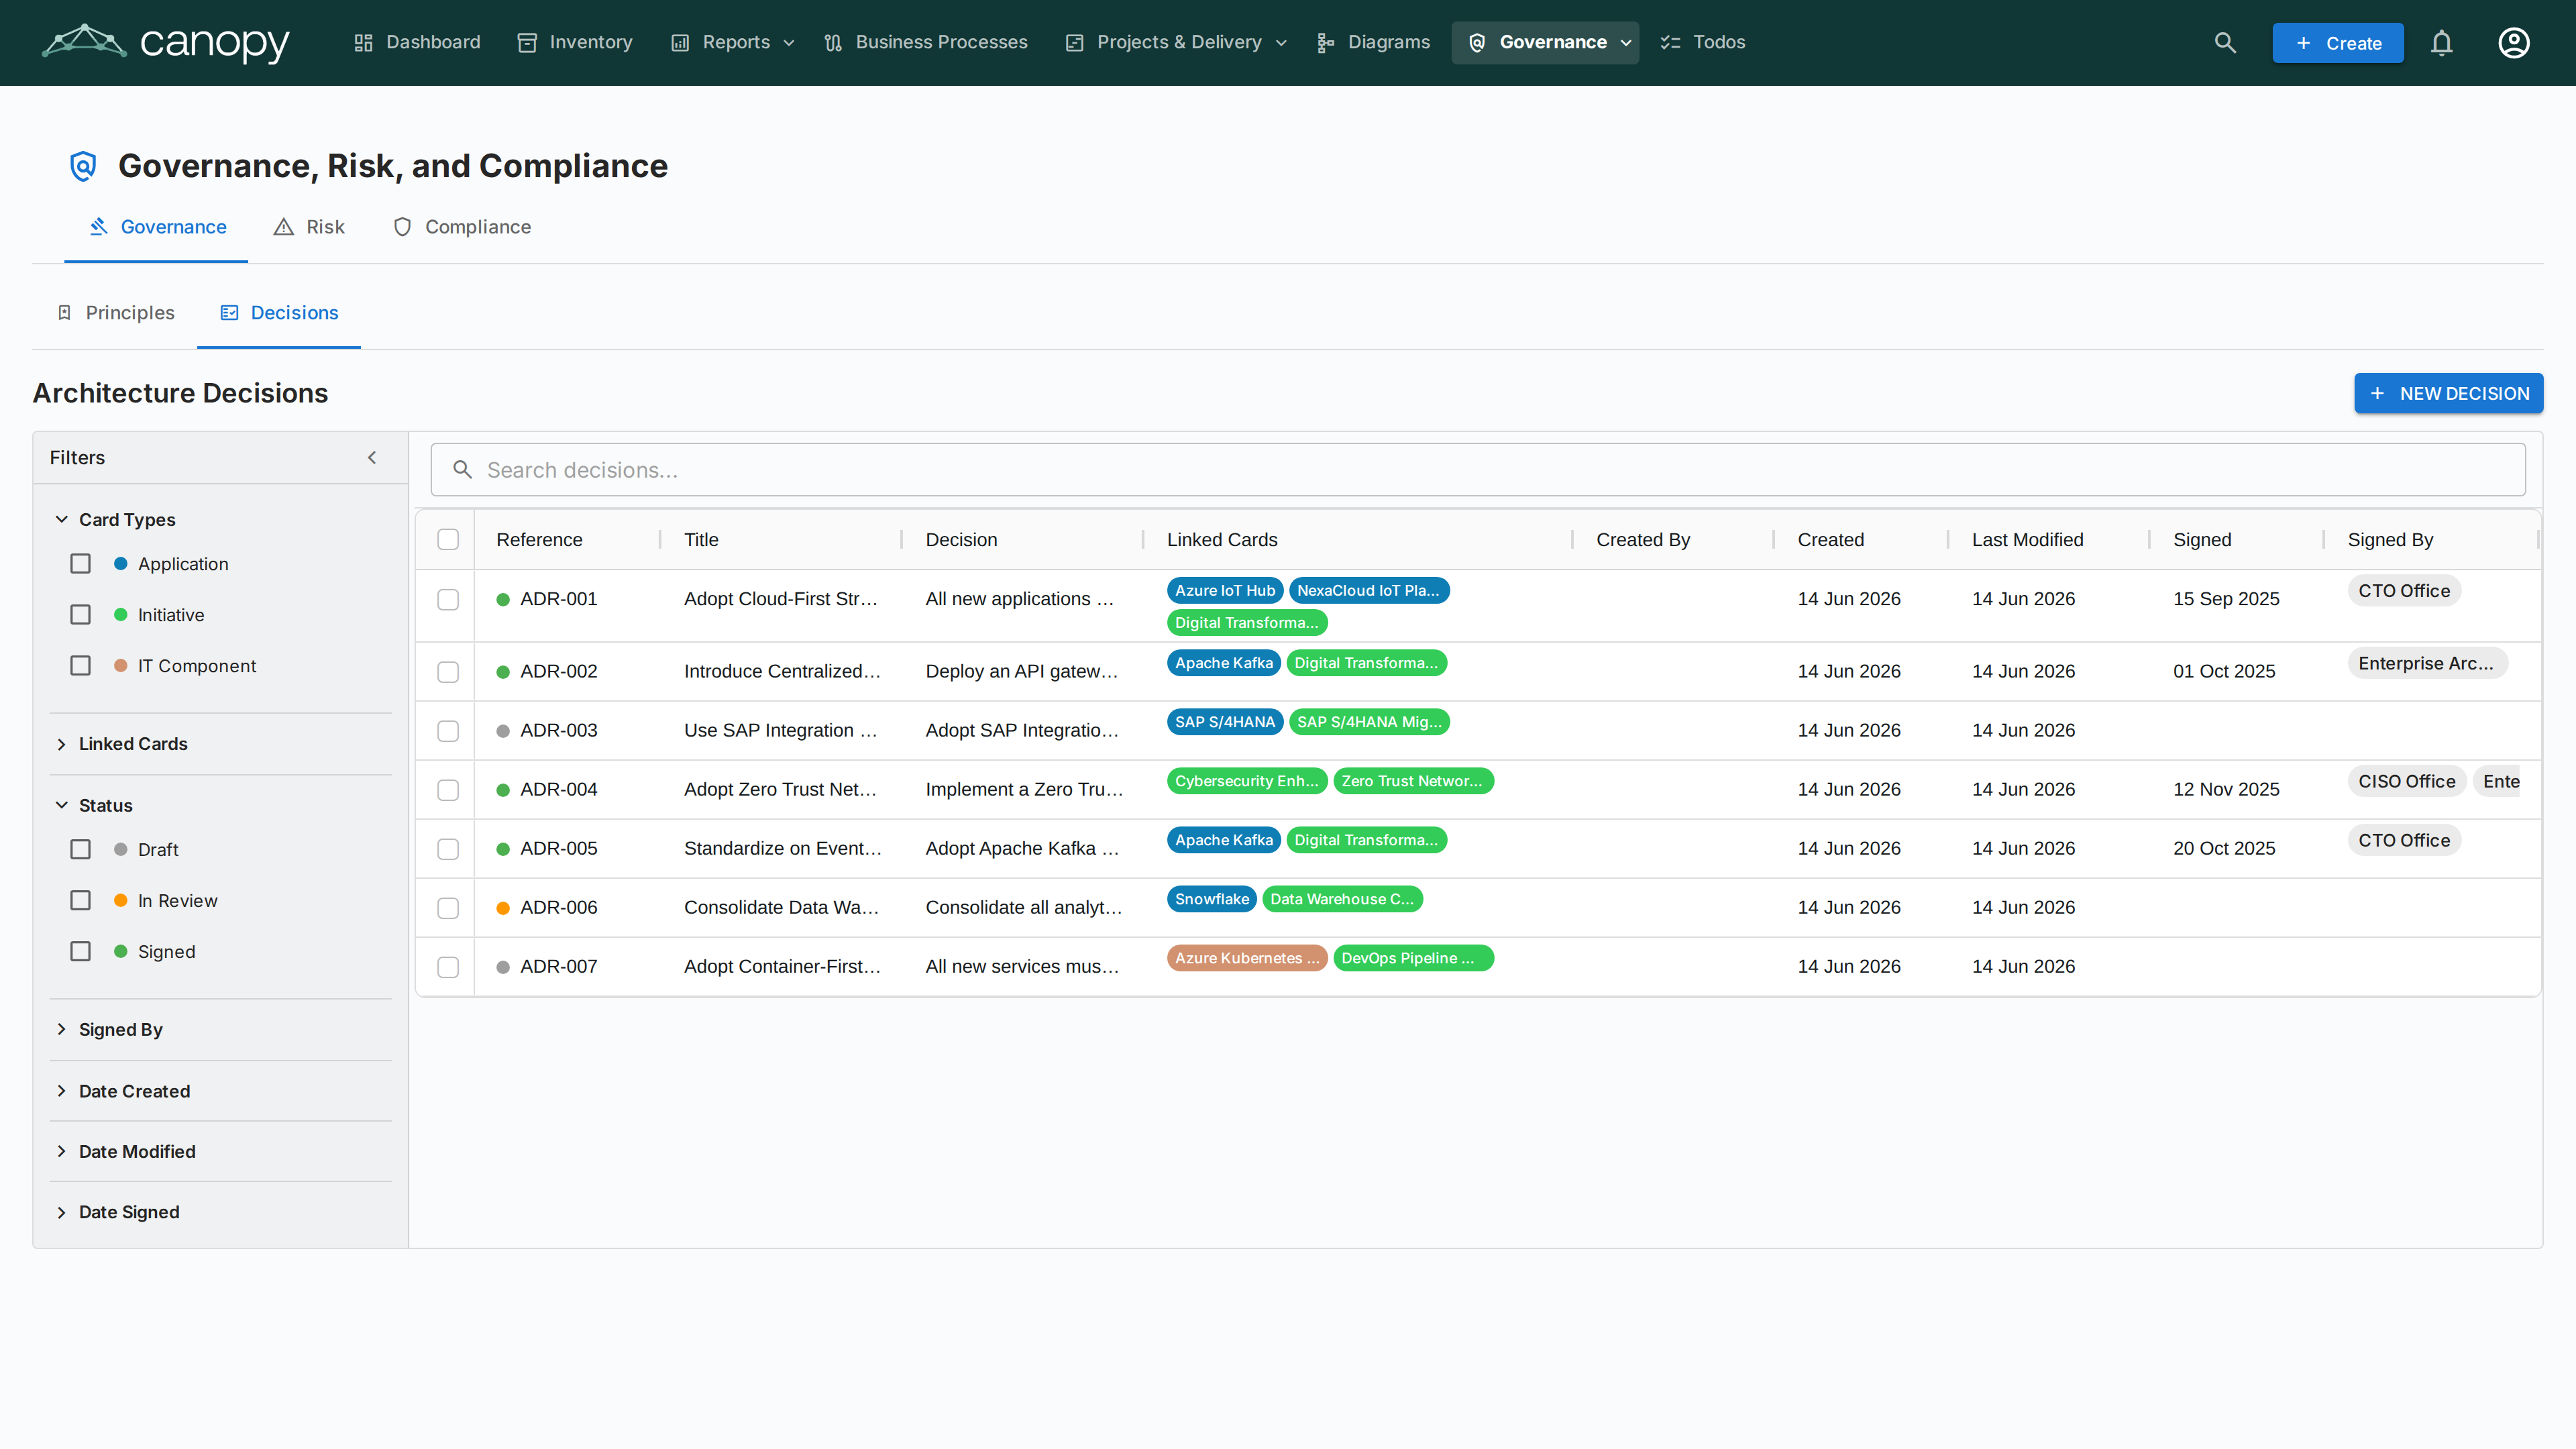
Task: Open the global search magnifier icon
Action: [2225, 43]
